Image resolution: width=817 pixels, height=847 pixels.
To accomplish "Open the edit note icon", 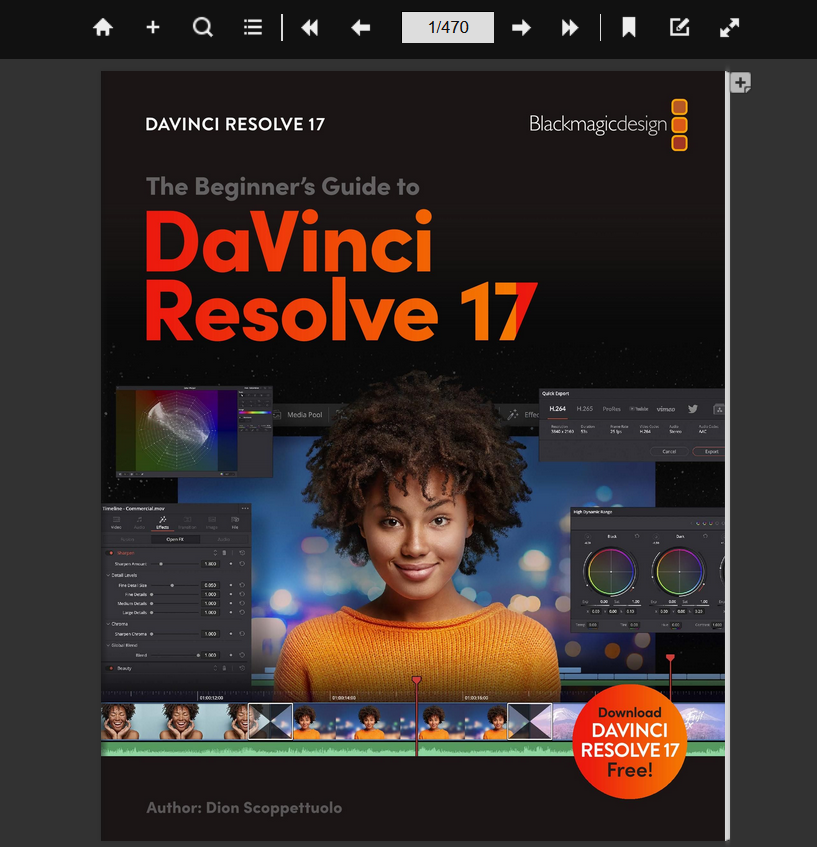I will [679, 27].
